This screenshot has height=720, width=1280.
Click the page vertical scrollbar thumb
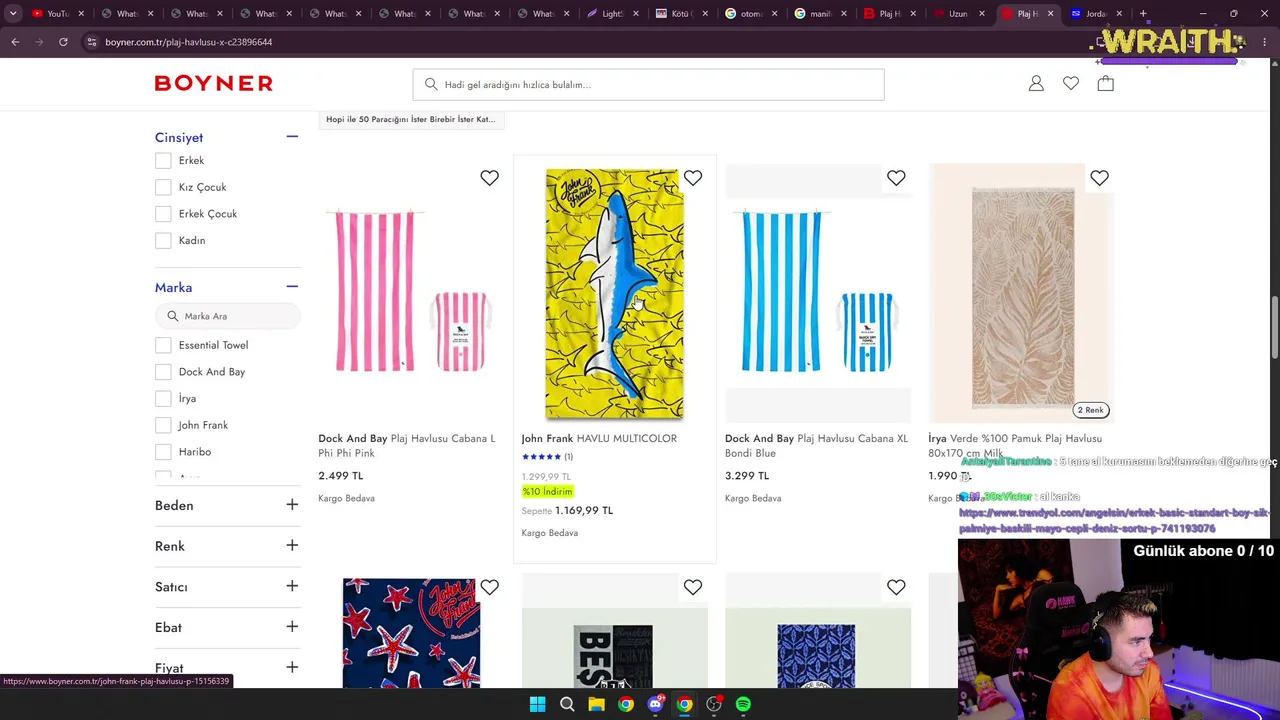1274,327
